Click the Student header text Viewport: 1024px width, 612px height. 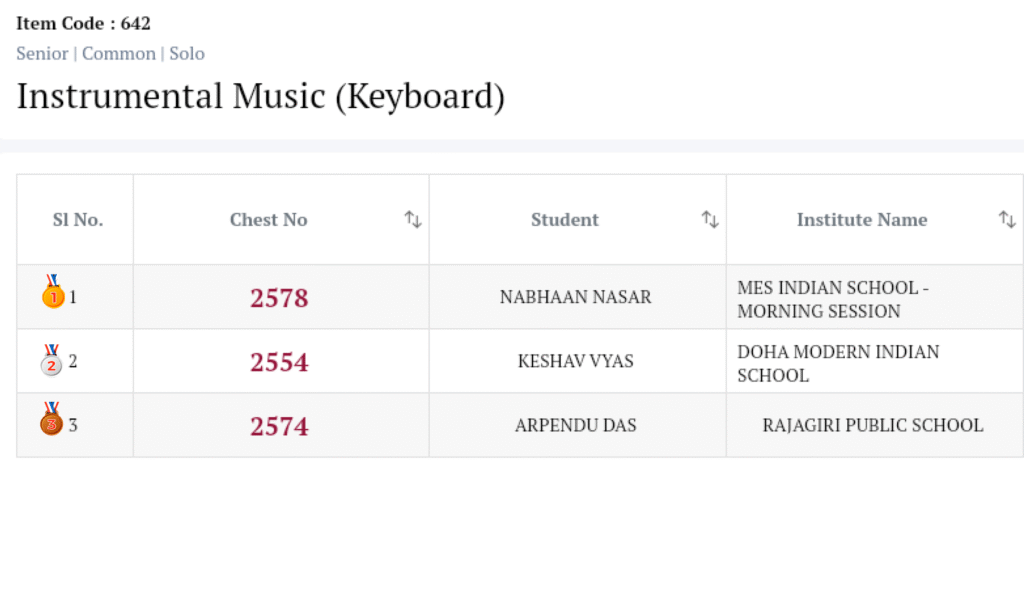(x=565, y=220)
